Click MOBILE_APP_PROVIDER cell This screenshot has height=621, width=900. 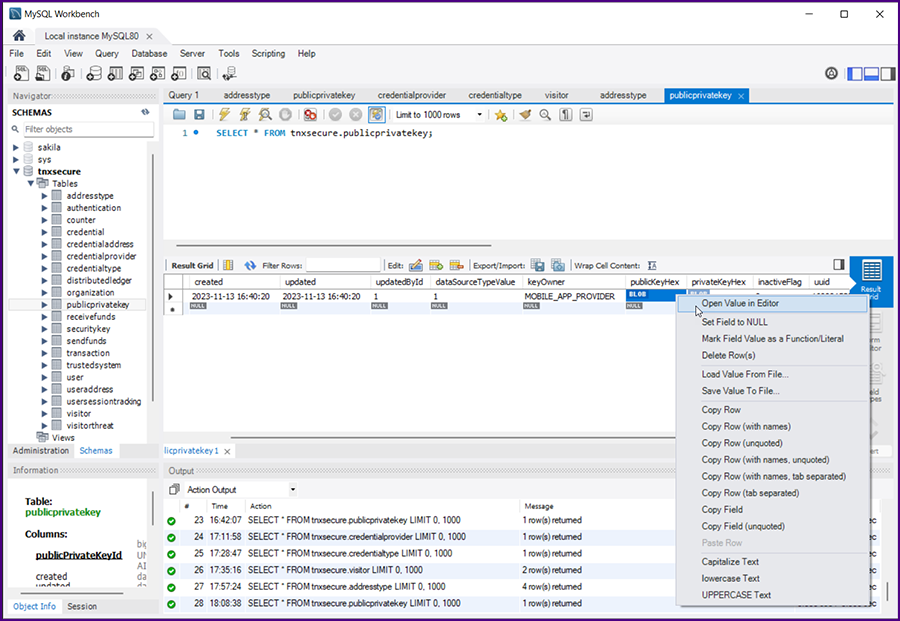[x=572, y=296]
